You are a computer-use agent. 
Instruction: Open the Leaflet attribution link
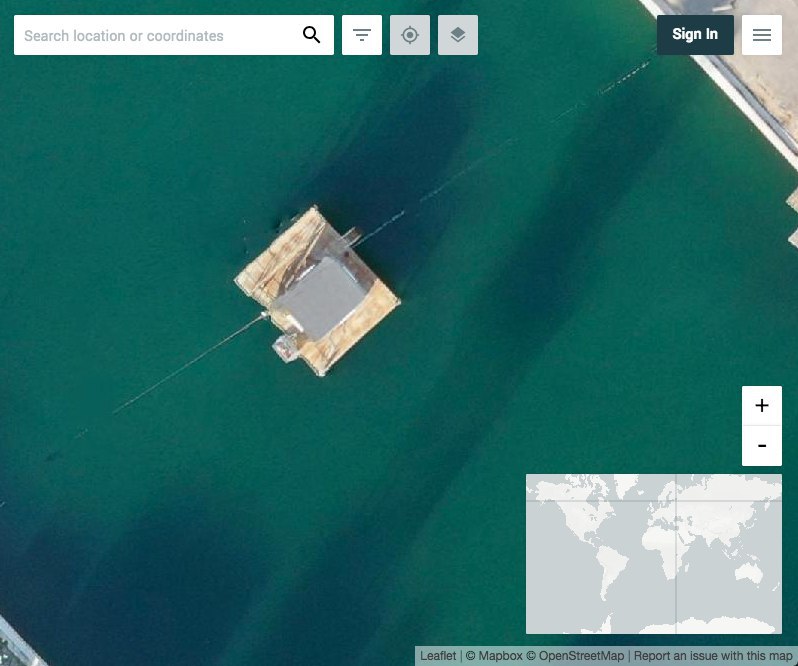click(438, 656)
